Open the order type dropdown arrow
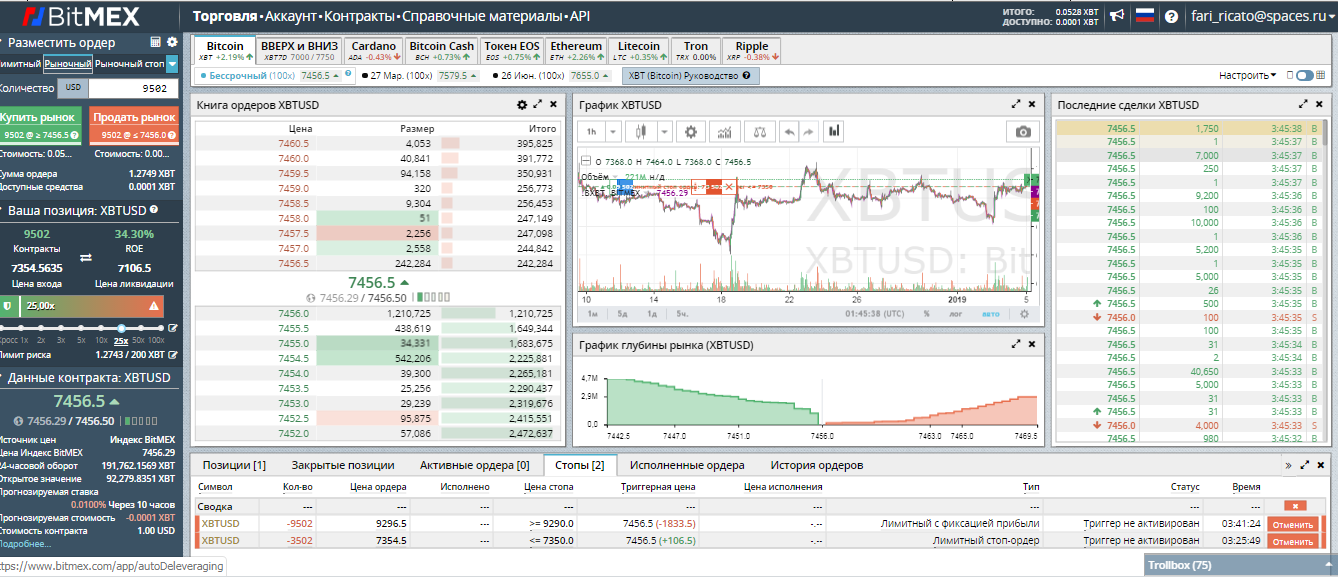 pyautogui.click(x=172, y=64)
